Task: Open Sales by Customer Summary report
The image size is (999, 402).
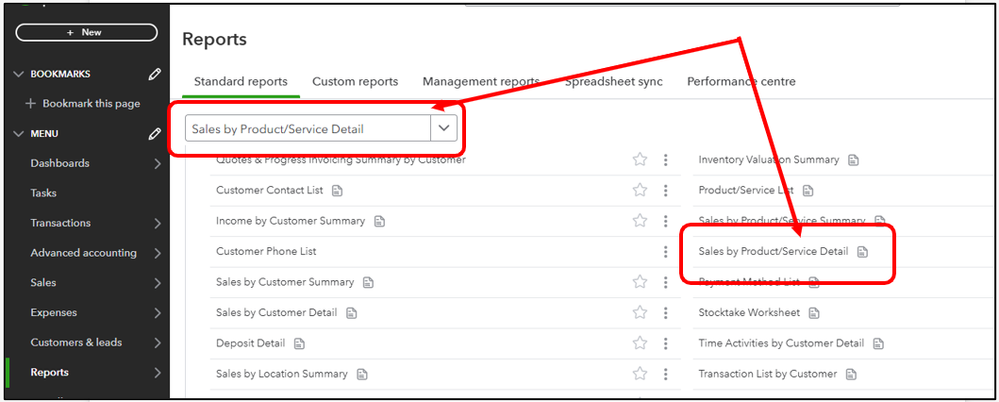Action: pyautogui.click(x=285, y=282)
